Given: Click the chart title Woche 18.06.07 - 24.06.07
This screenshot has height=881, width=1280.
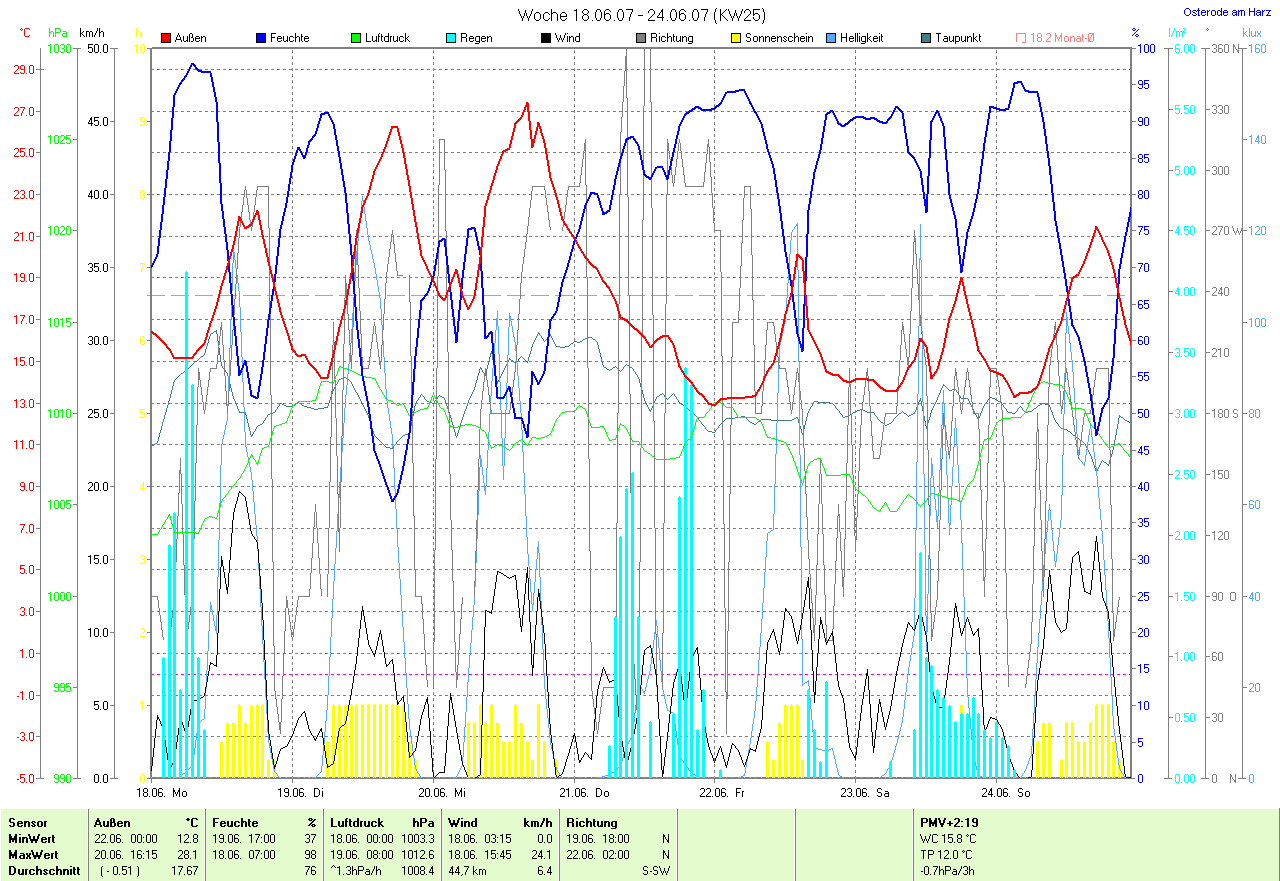Looking at the screenshot, I should (x=641, y=15).
